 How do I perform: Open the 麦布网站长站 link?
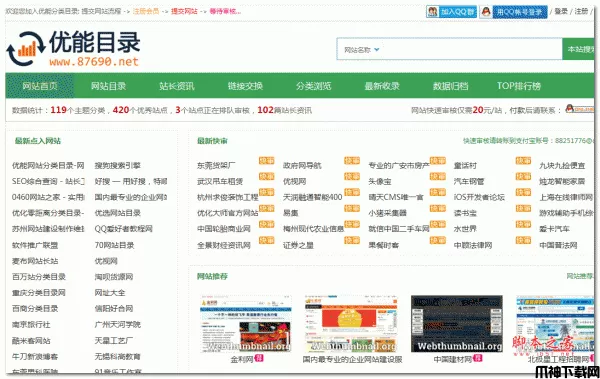pos(35,261)
